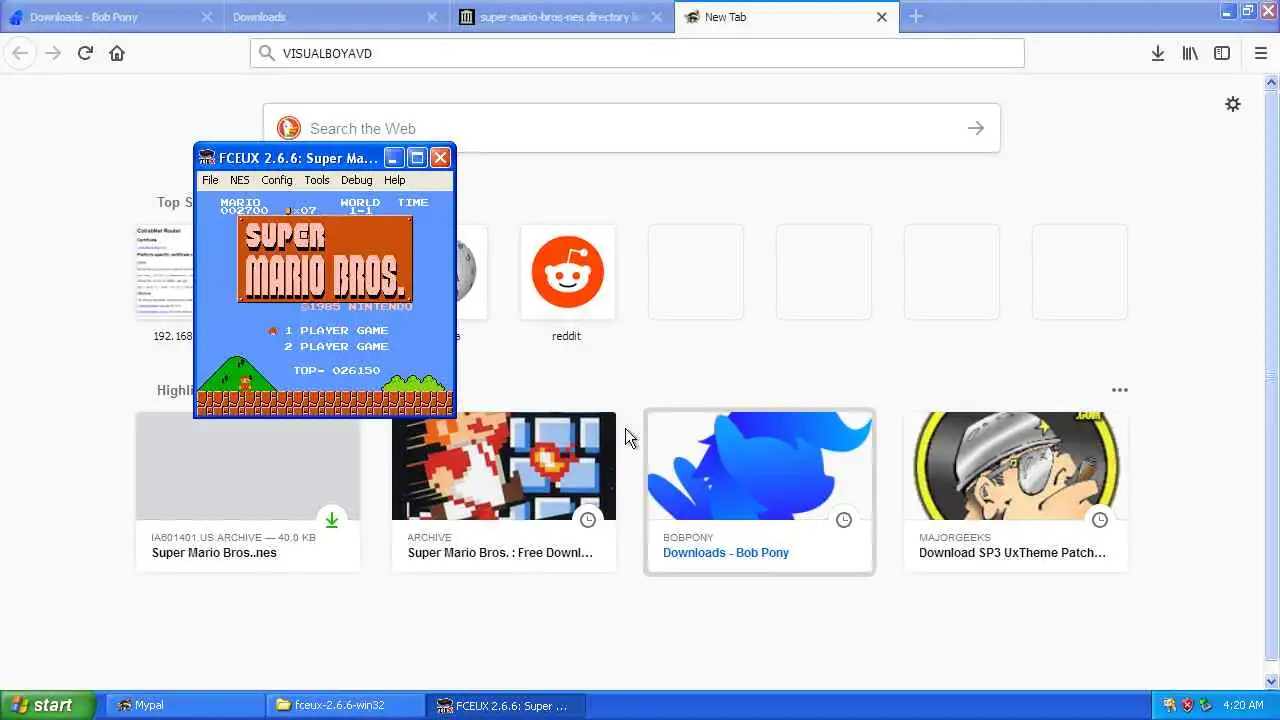The width and height of the screenshot is (1280, 720).
Task: Open Super Mario Bros..nes highlight card
Action: pos(248,491)
